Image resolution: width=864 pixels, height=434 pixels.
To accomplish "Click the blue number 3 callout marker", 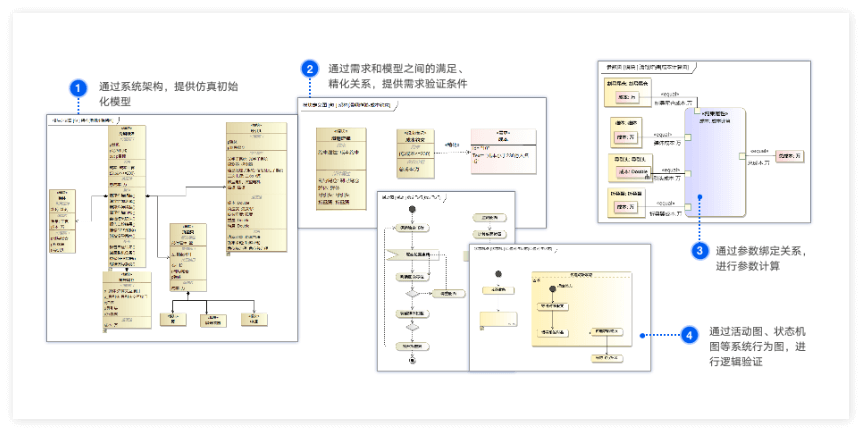I will coord(701,250).
